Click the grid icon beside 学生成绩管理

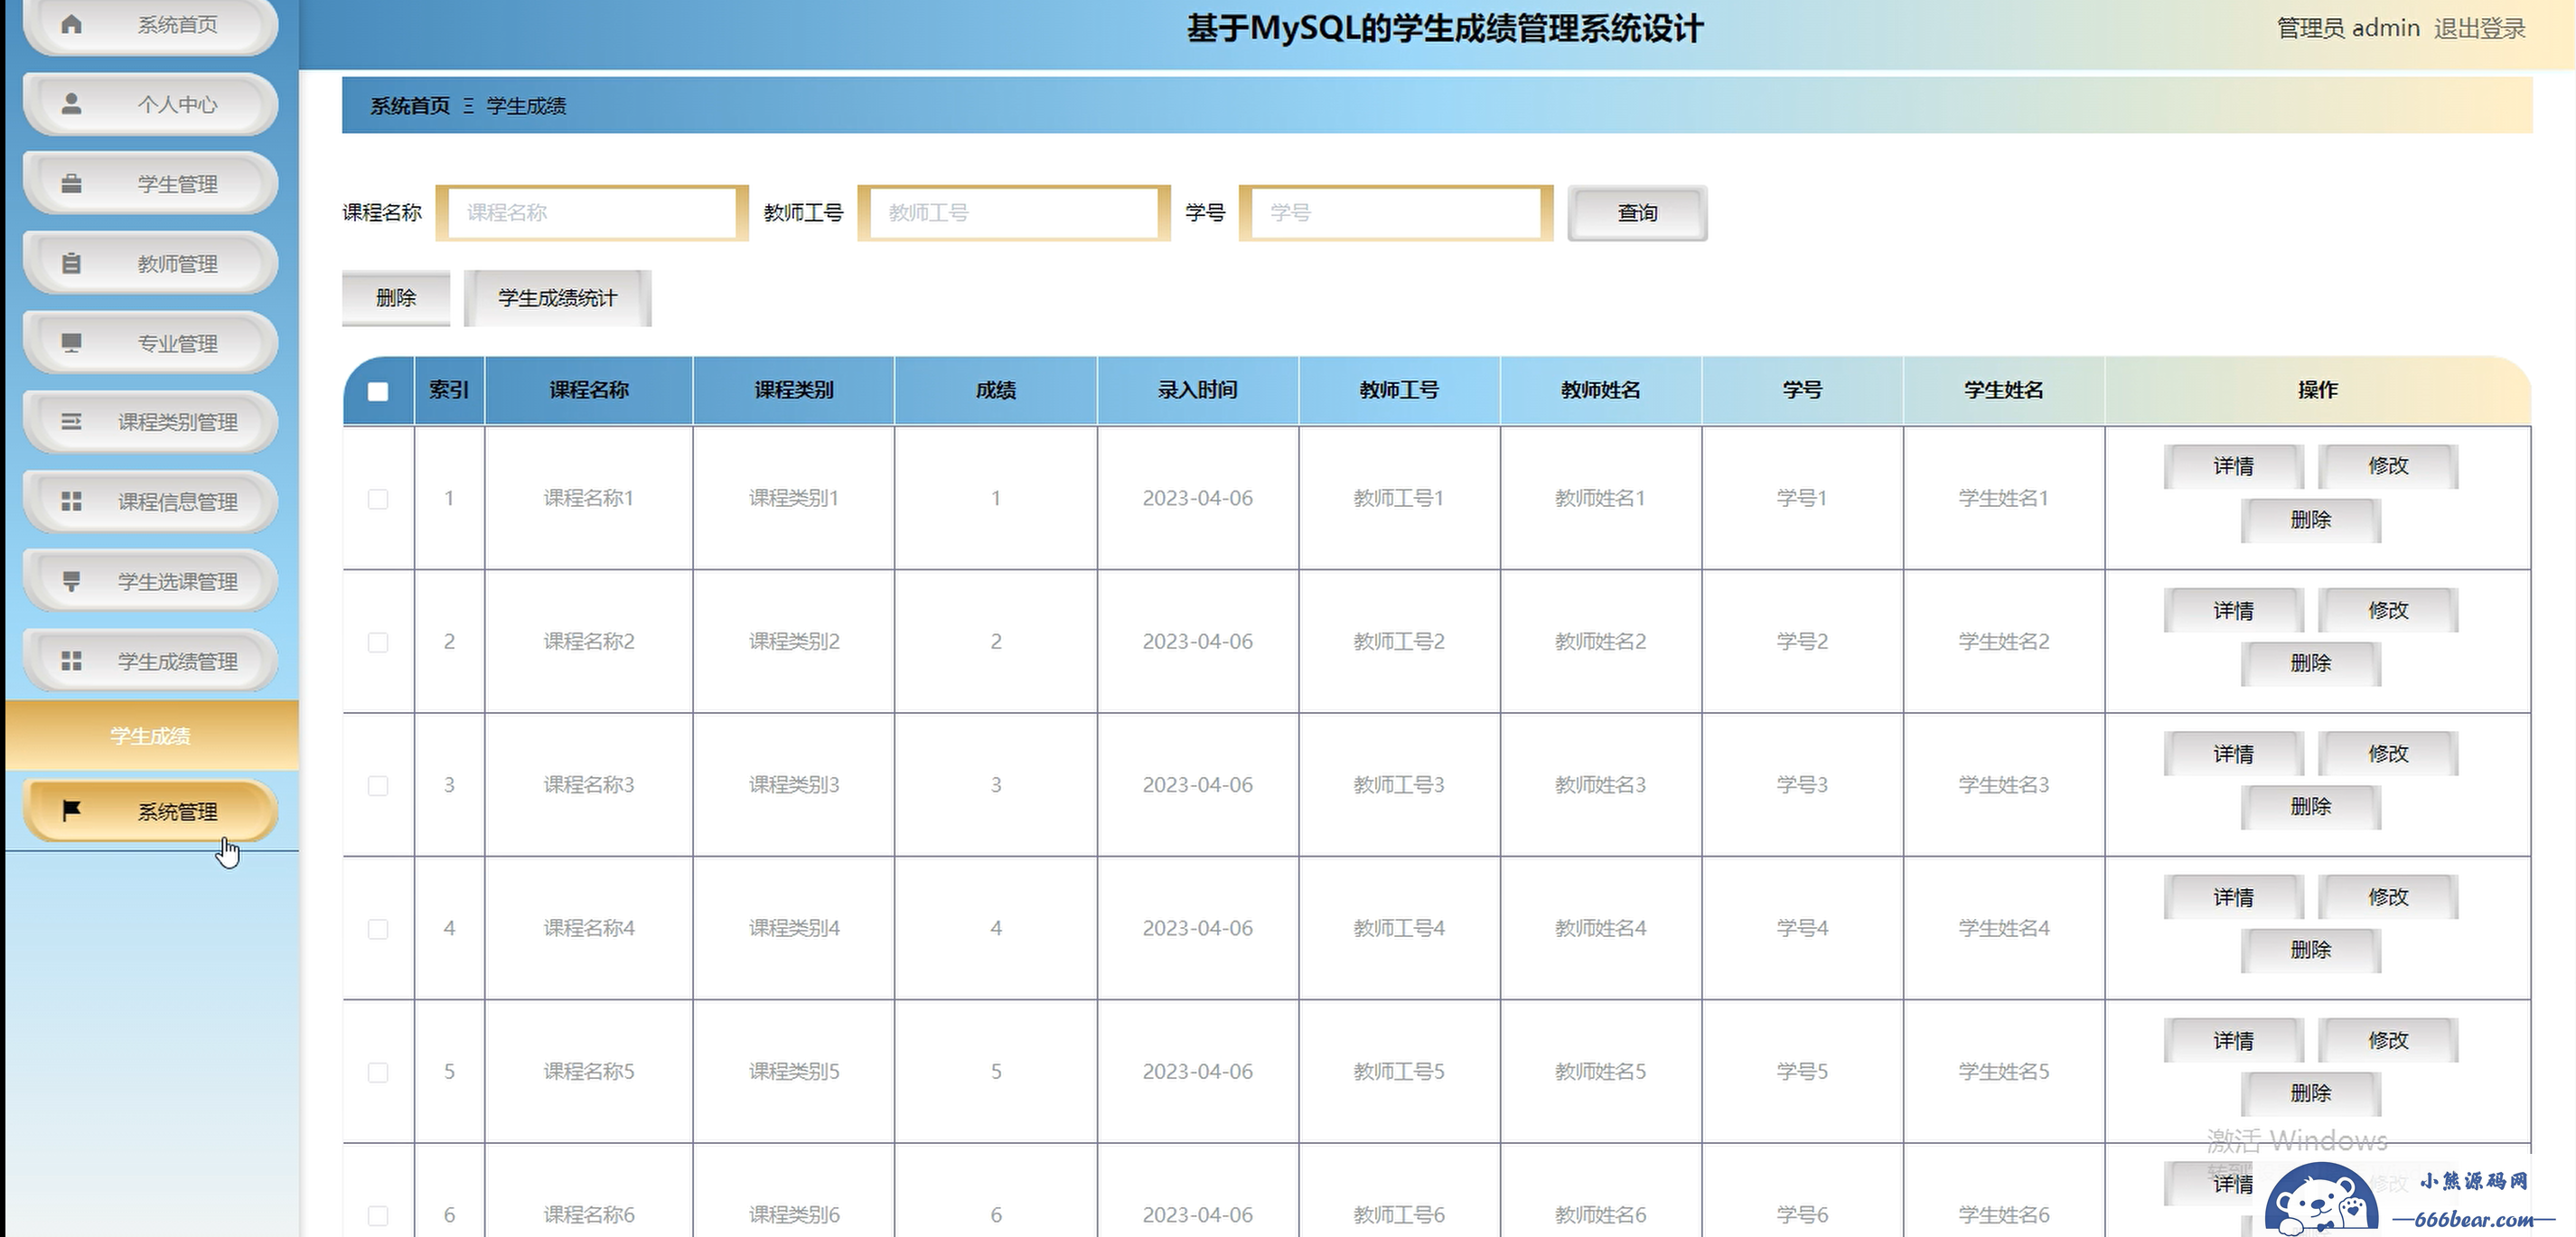(x=71, y=661)
